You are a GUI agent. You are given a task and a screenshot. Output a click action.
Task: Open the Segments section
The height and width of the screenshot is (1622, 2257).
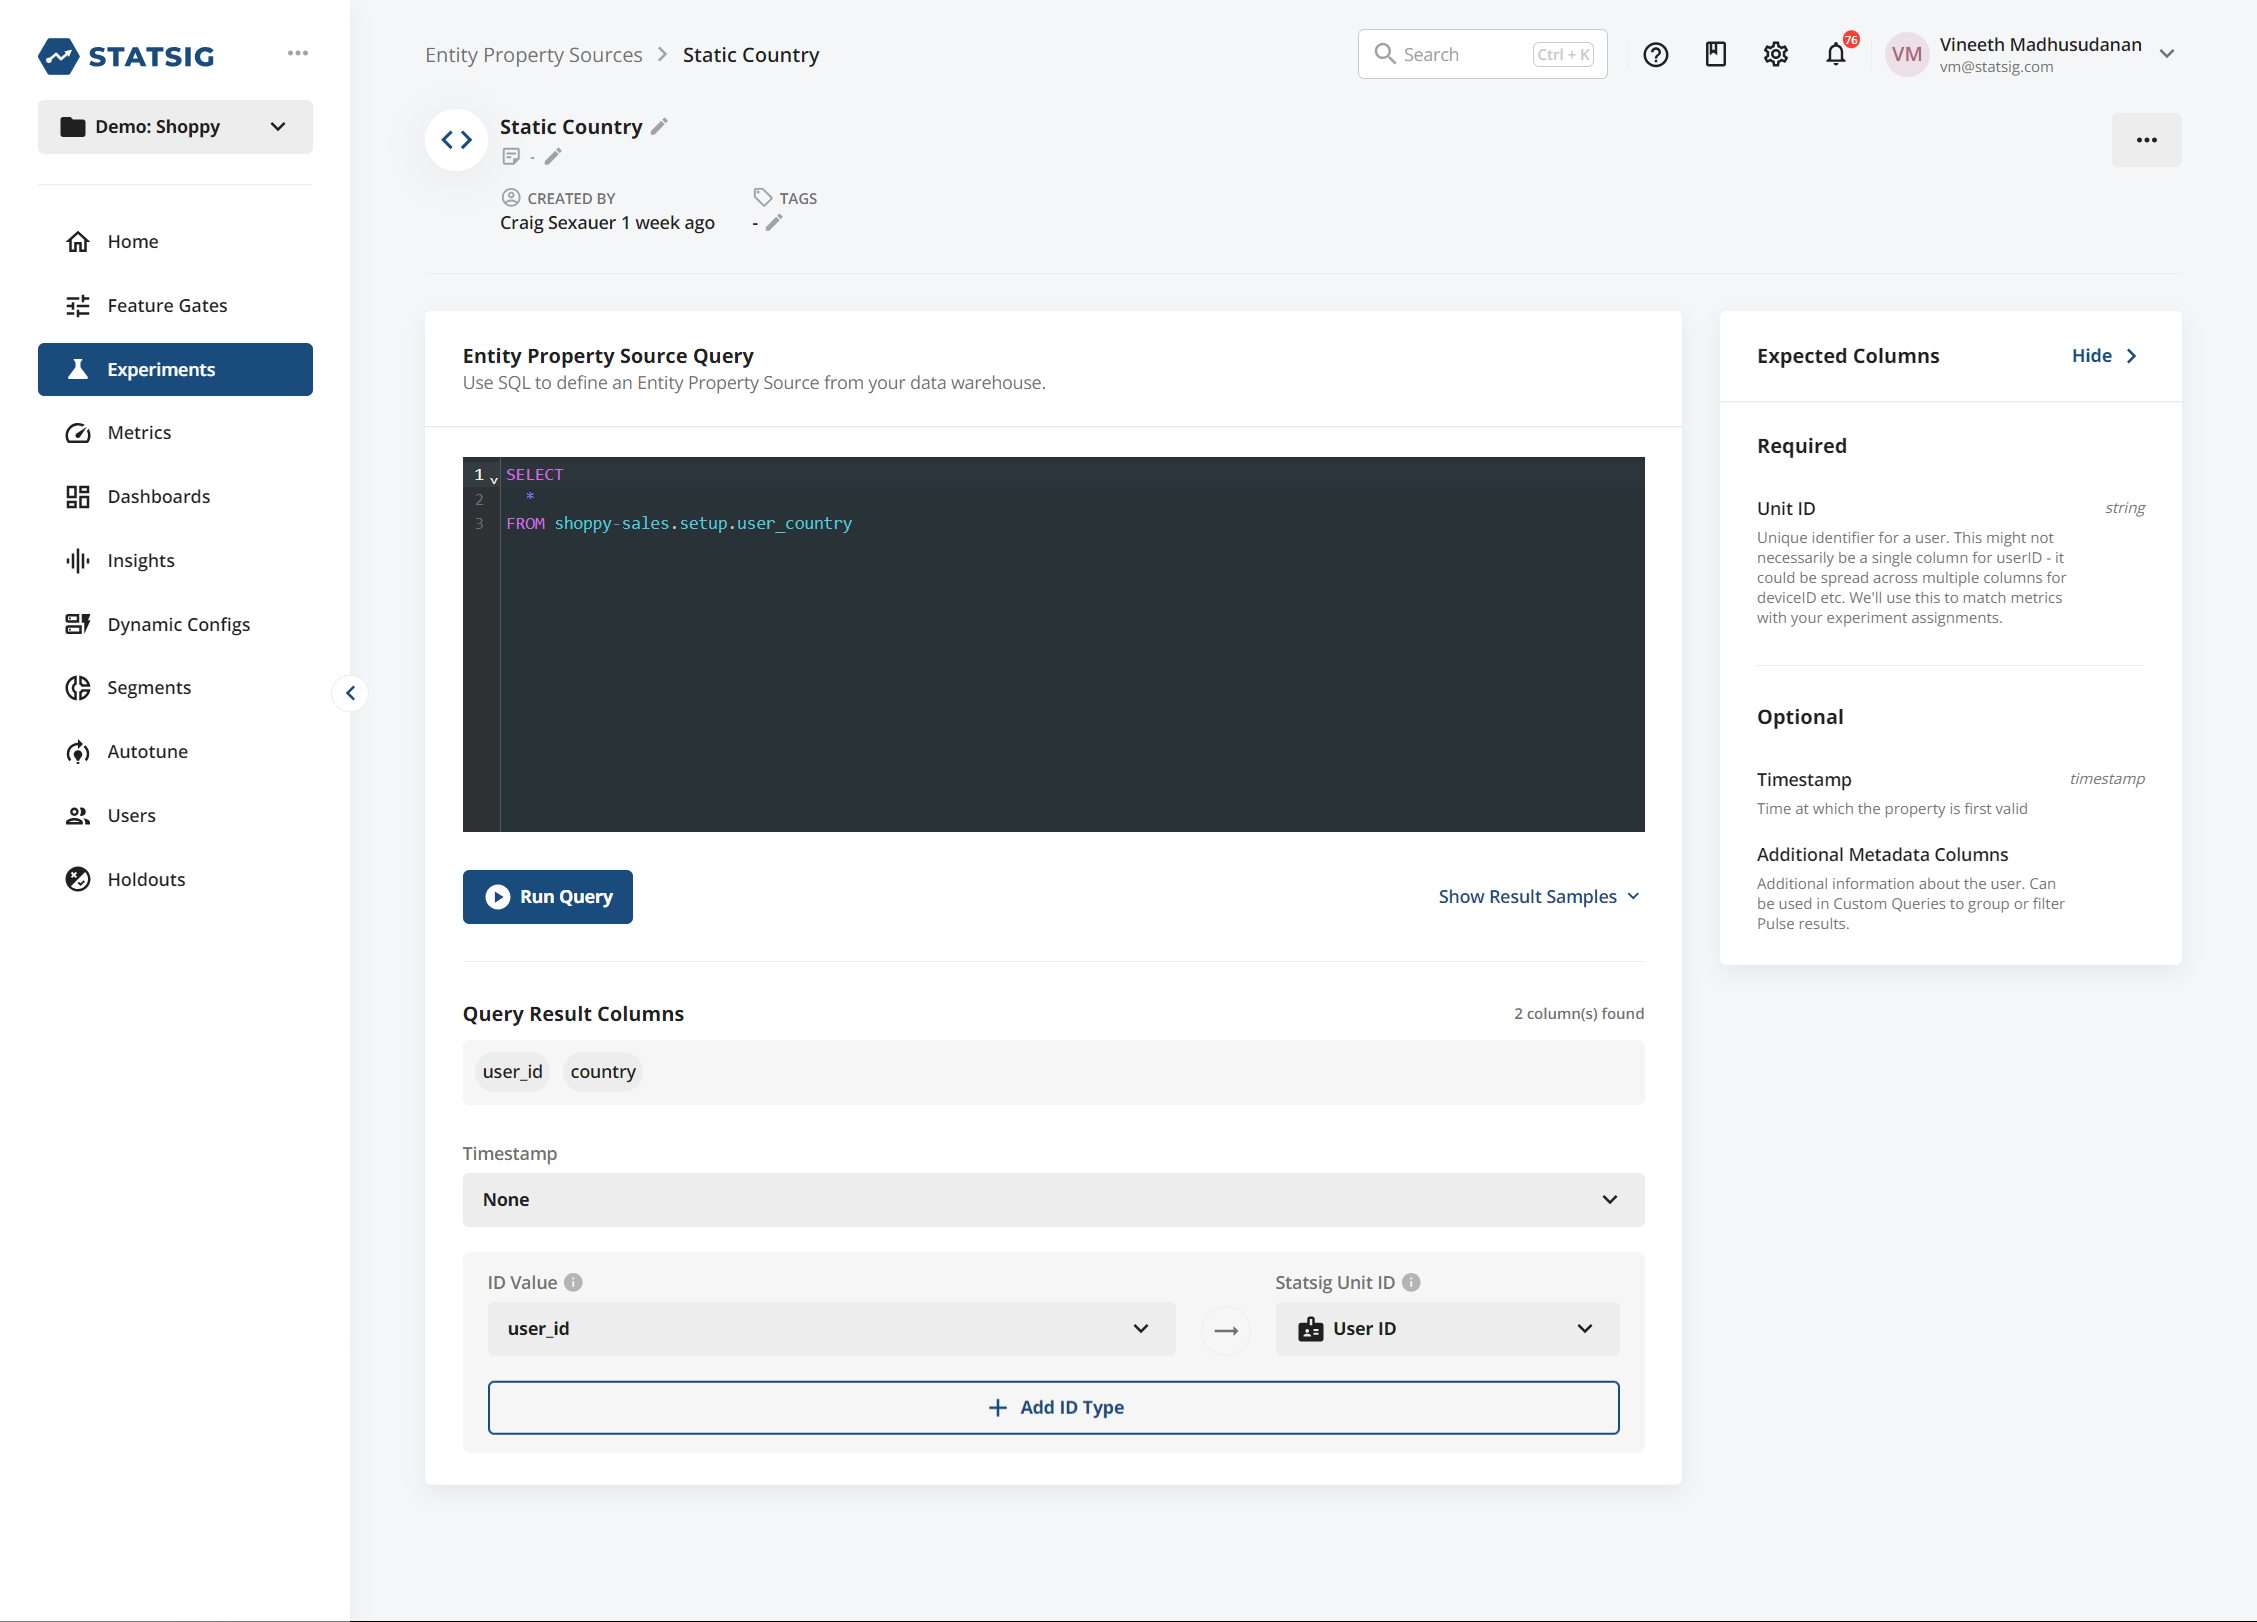click(149, 687)
